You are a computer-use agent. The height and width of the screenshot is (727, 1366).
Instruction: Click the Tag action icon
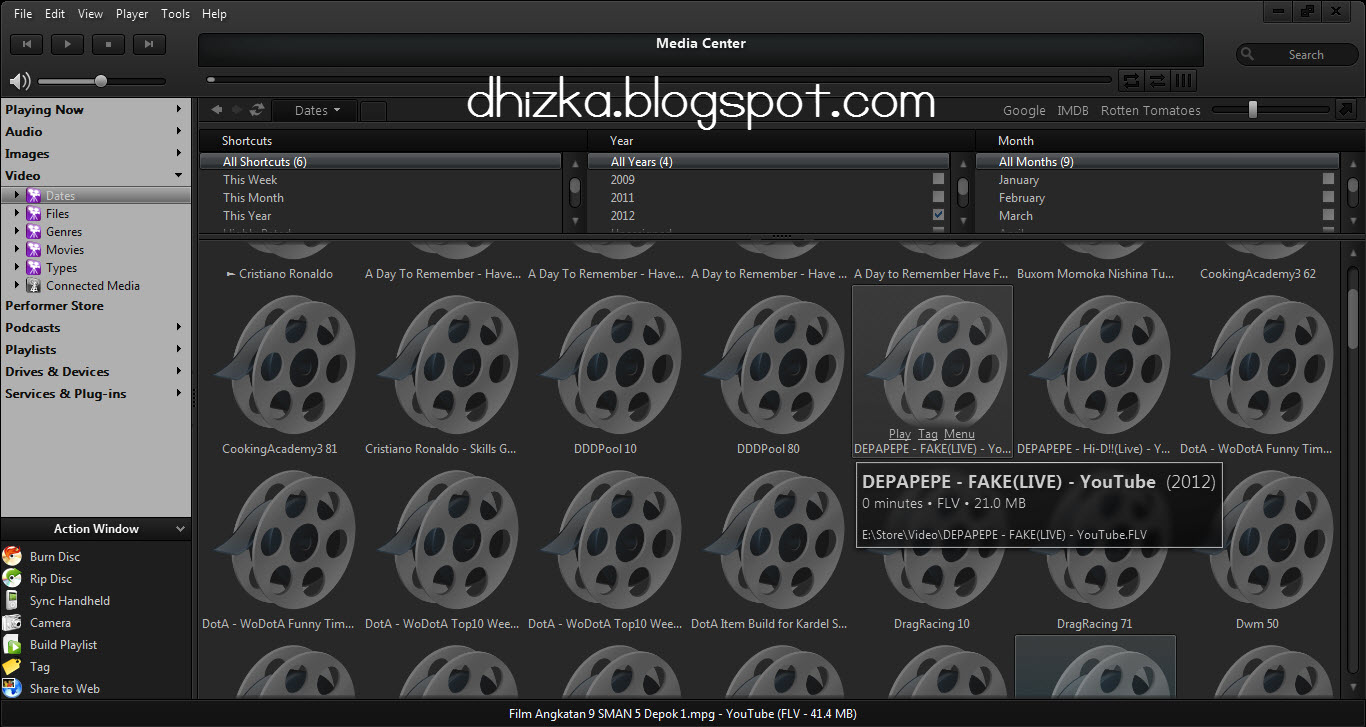click(x=12, y=666)
